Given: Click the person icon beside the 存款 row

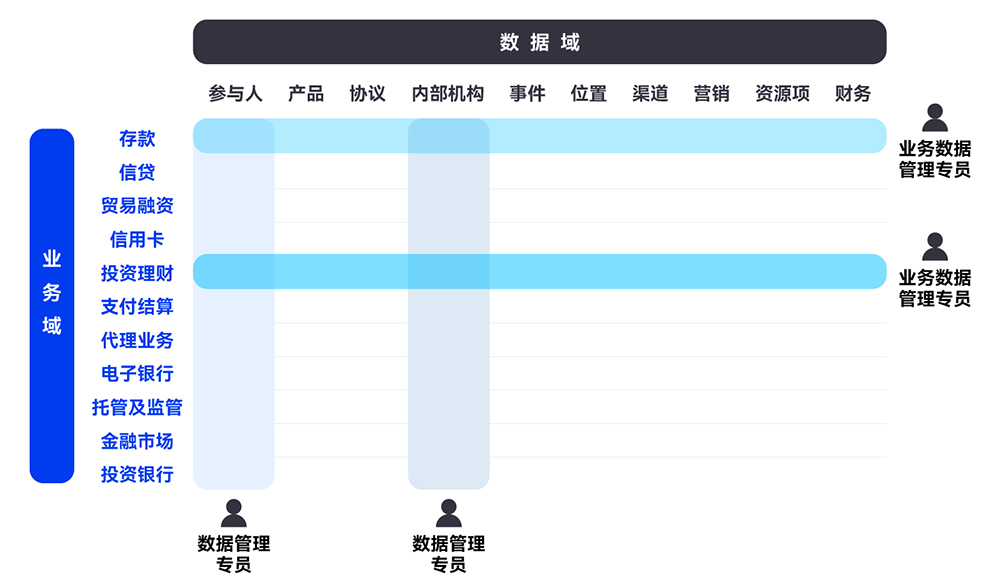Looking at the screenshot, I should 934,119.
